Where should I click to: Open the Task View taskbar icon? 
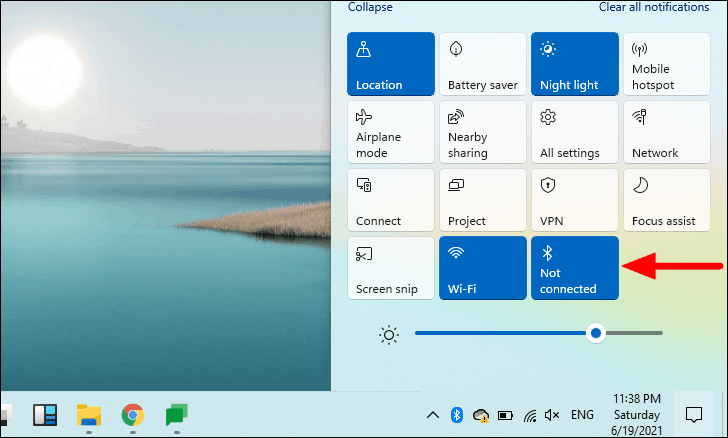pyautogui.click(x=45, y=415)
